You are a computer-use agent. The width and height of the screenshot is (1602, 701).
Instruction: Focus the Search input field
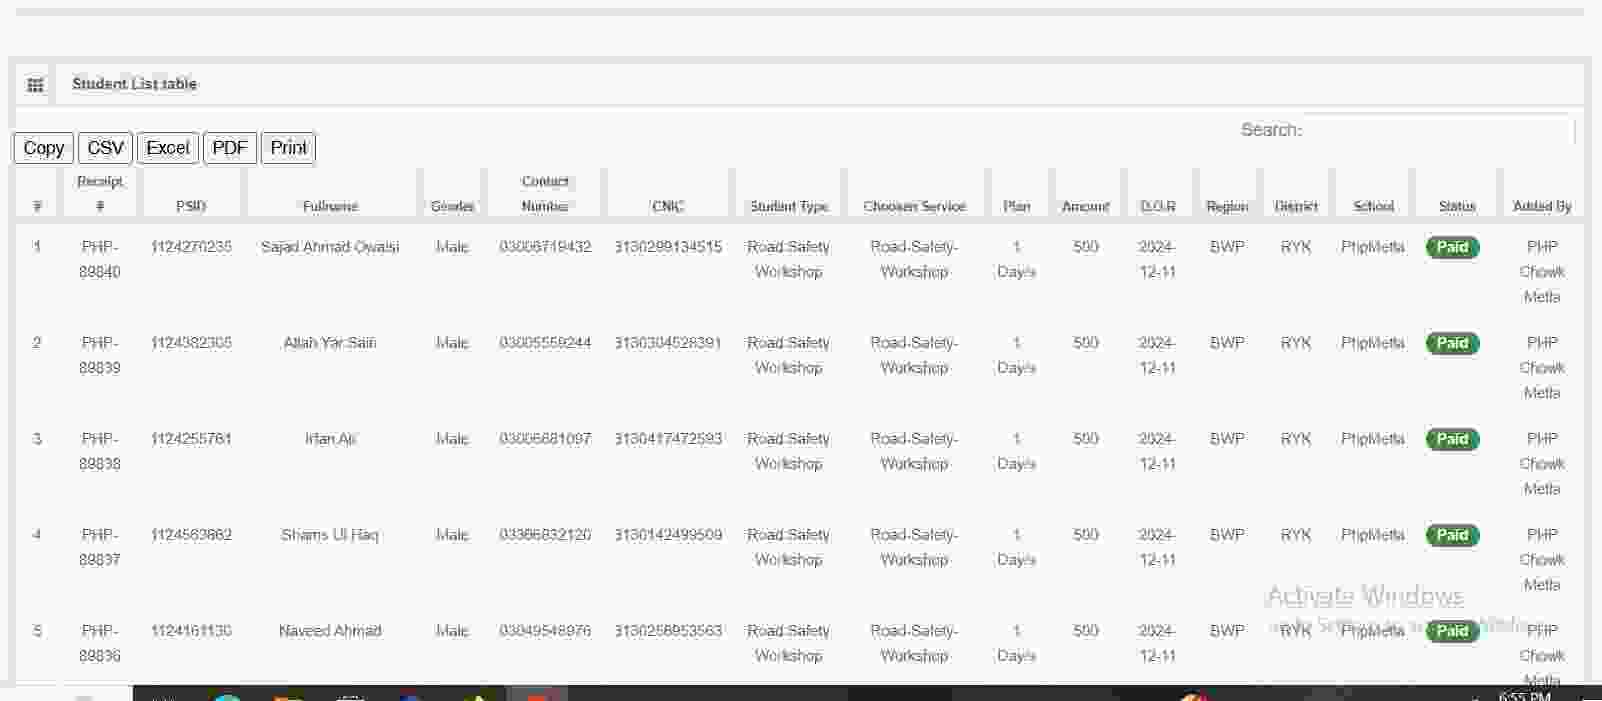pyautogui.click(x=1439, y=130)
